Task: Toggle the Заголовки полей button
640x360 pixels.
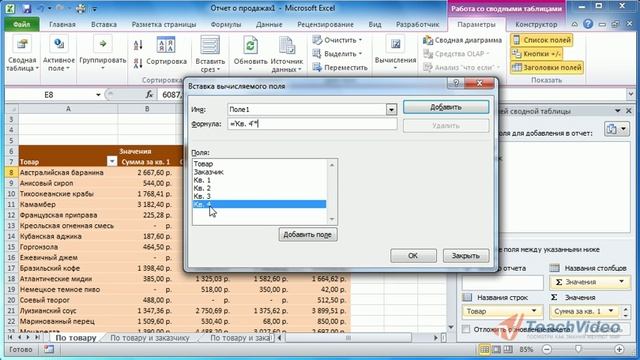Action: 547,67
